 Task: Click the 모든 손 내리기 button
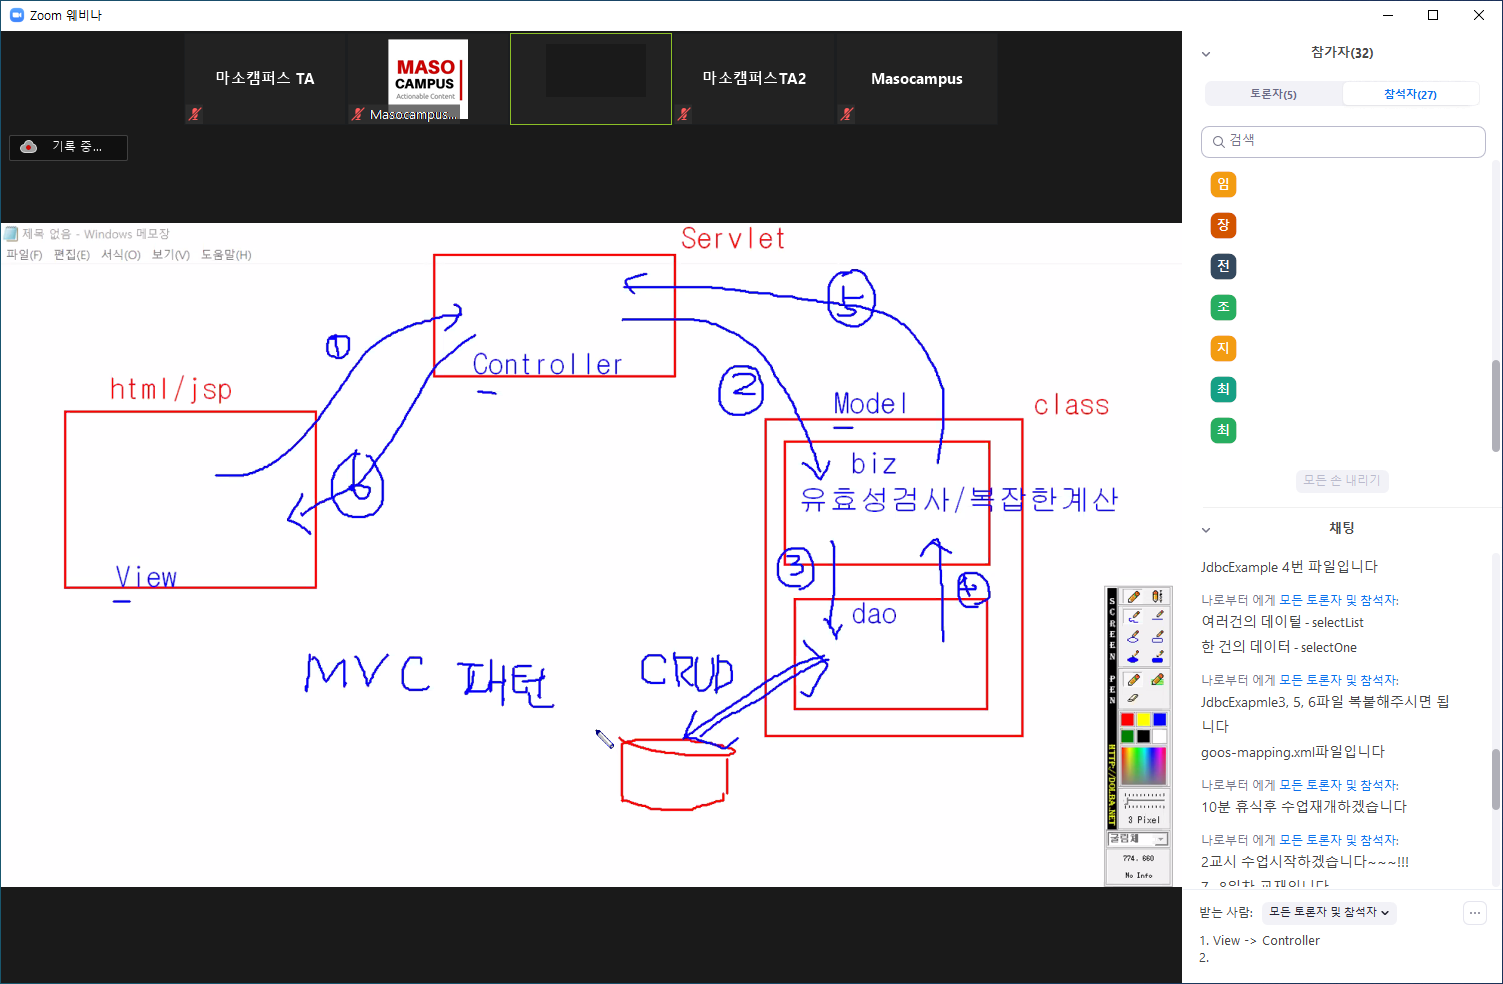pos(1341,480)
